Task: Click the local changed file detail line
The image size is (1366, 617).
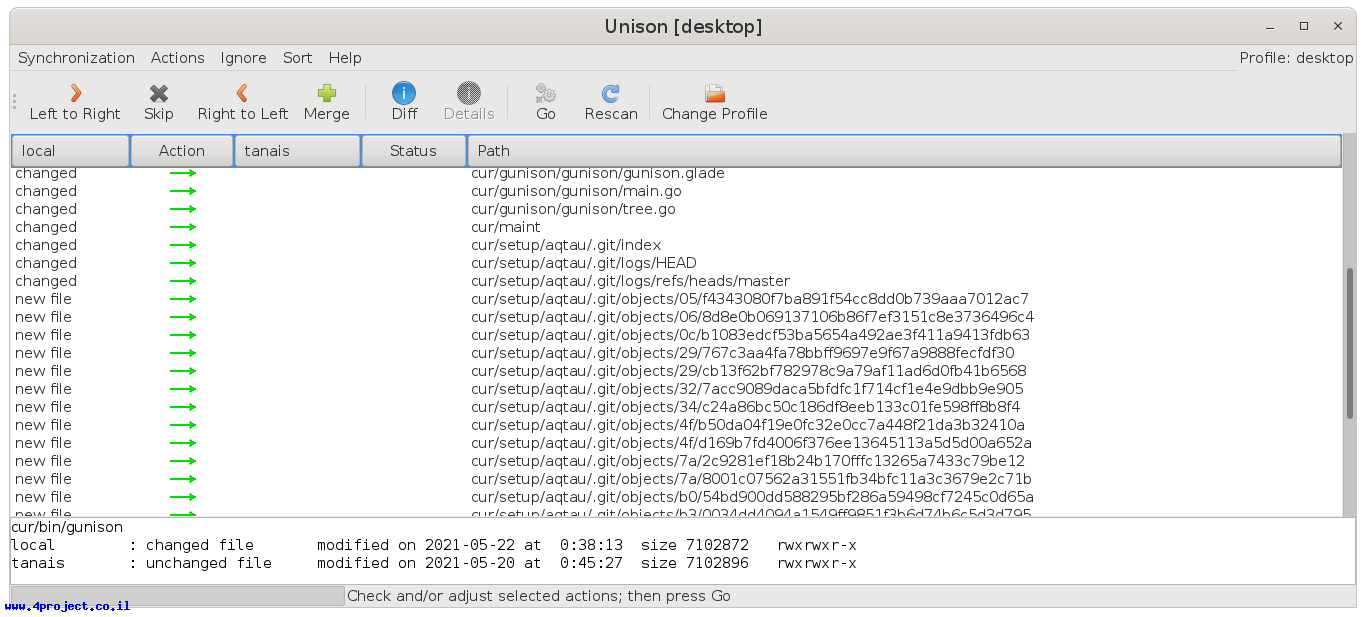Action: click(x=434, y=545)
